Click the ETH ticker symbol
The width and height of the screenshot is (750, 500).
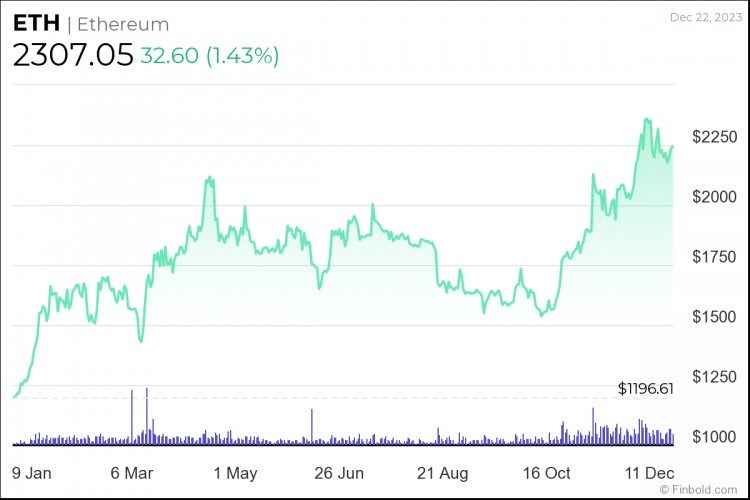[x=36, y=24]
